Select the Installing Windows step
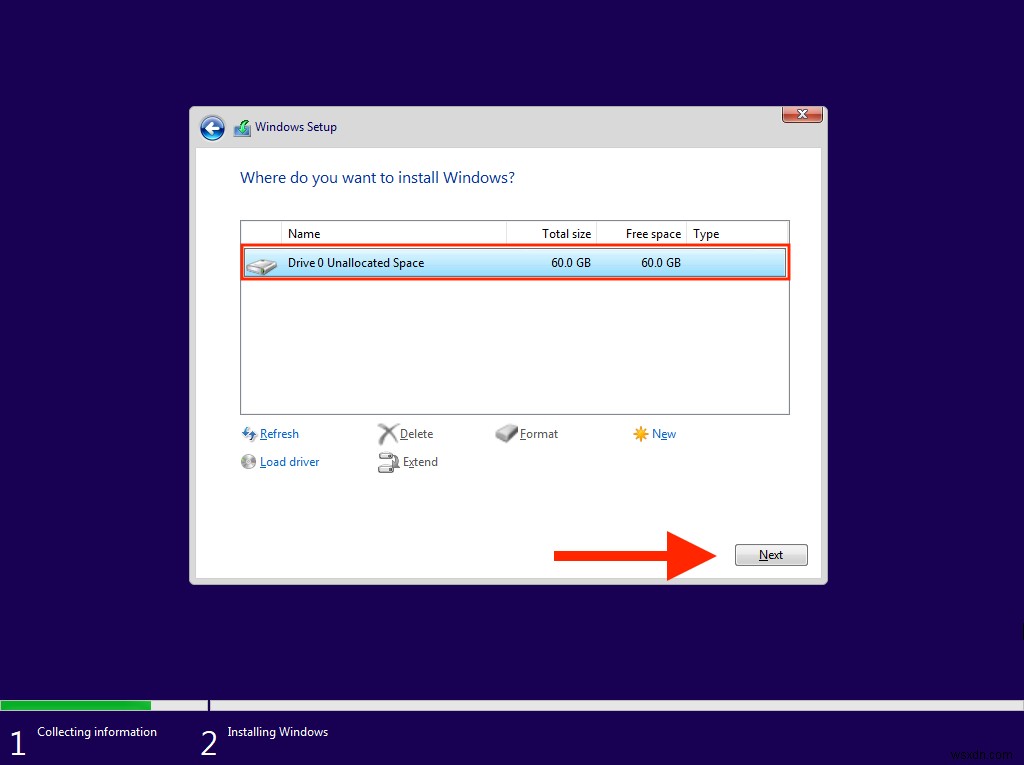This screenshot has width=1024, height=765. tap(277, 732)
